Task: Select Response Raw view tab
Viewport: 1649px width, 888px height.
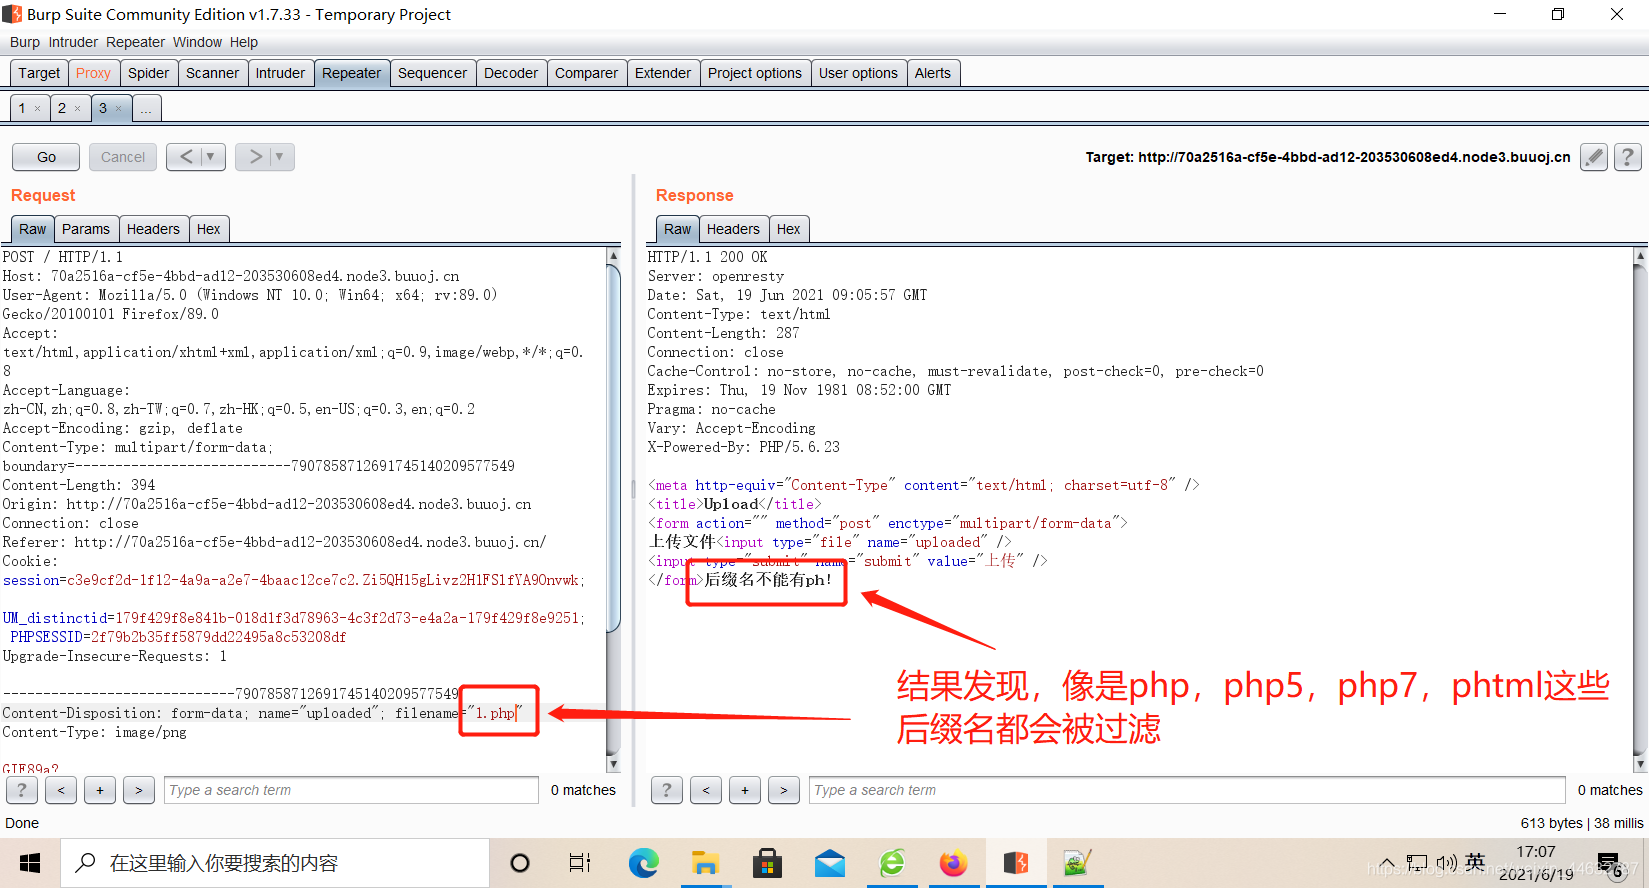Action: [x=677, y=229]
